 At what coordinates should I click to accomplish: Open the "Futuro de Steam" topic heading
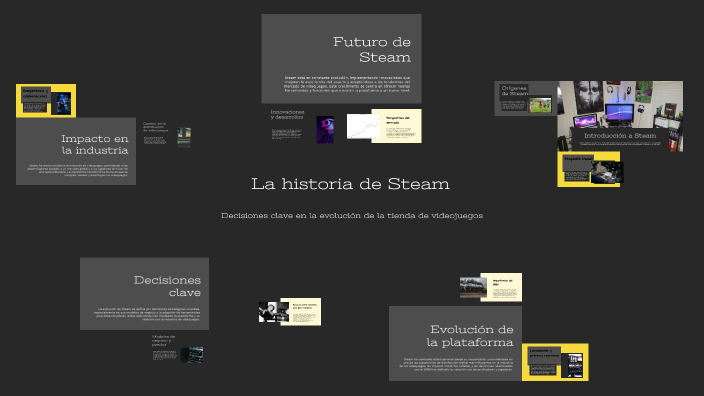tap(372, 49)
